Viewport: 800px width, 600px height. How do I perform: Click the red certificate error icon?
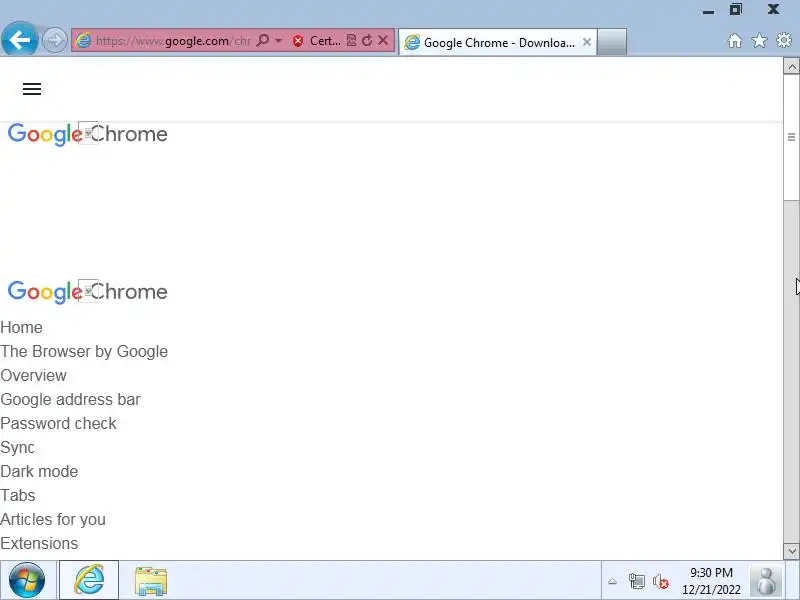(x=298, y=41)
